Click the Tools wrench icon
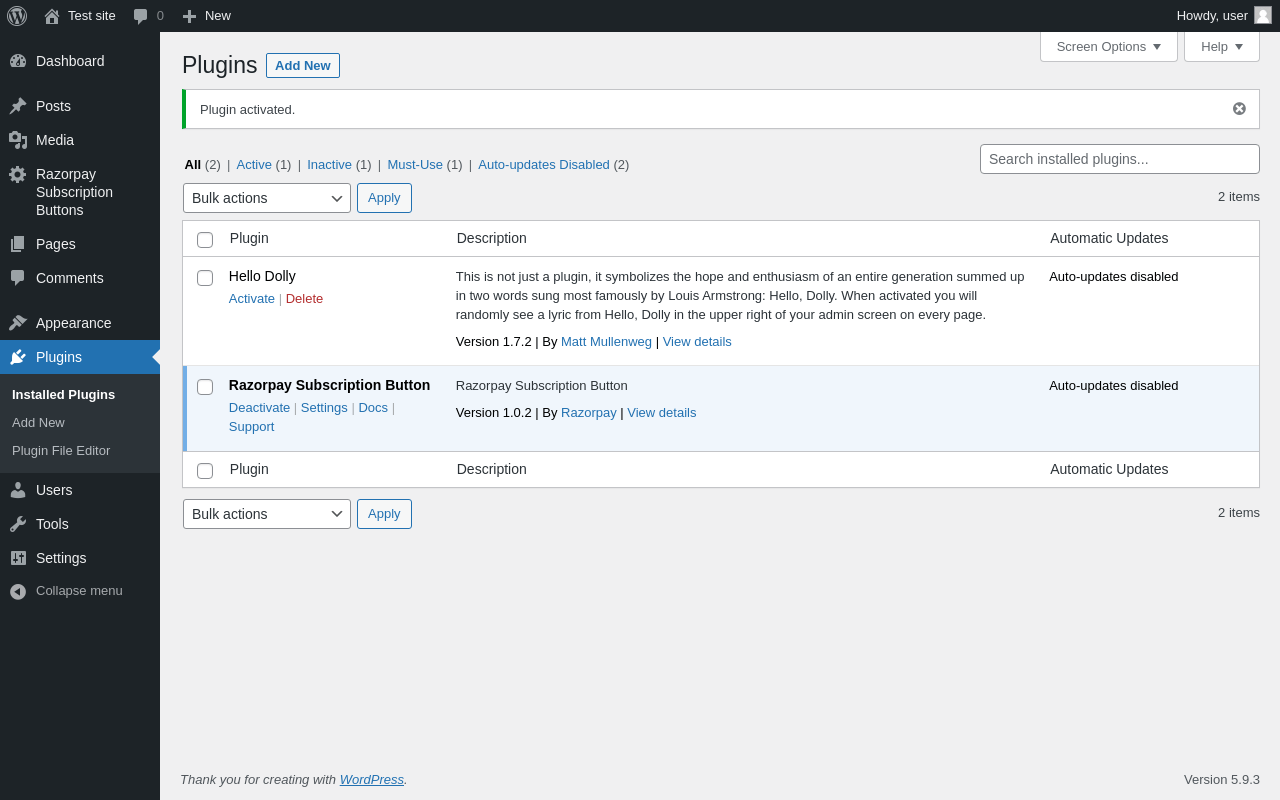This screenshot has width=1280, height=800. (18, 524)
